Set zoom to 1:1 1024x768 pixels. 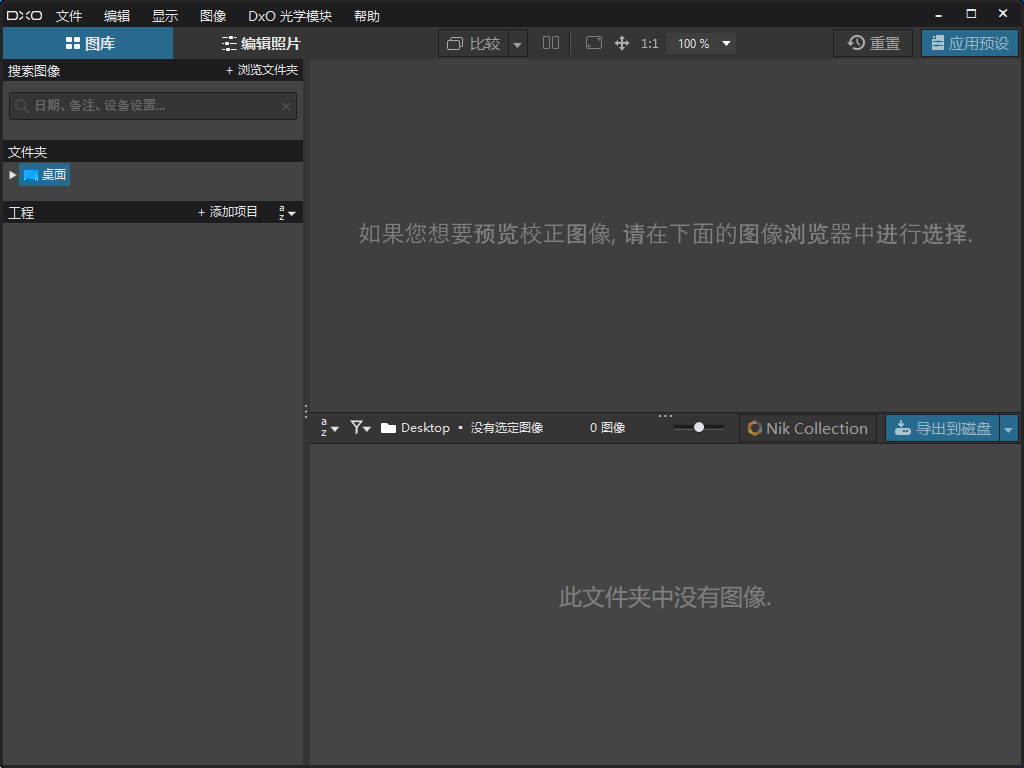[650, 44]
